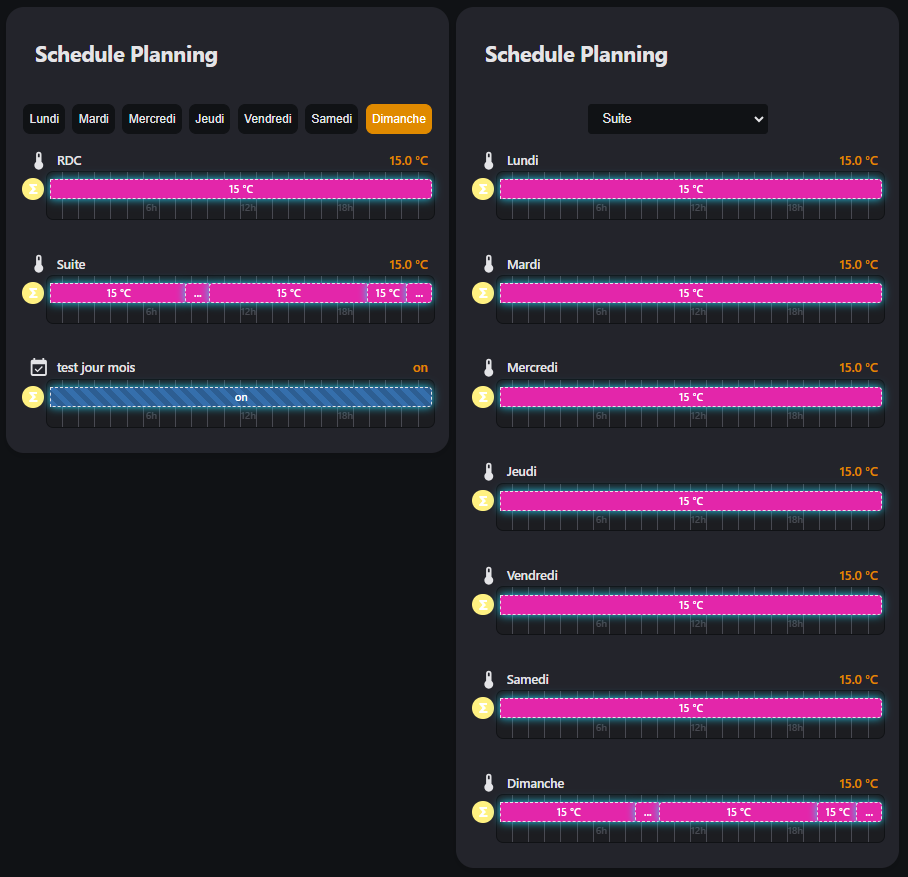Viewport: 908px width, 877px height.
Task: Click the thermometer icon of the Vendredi row
Action: [x=489, y=576]
